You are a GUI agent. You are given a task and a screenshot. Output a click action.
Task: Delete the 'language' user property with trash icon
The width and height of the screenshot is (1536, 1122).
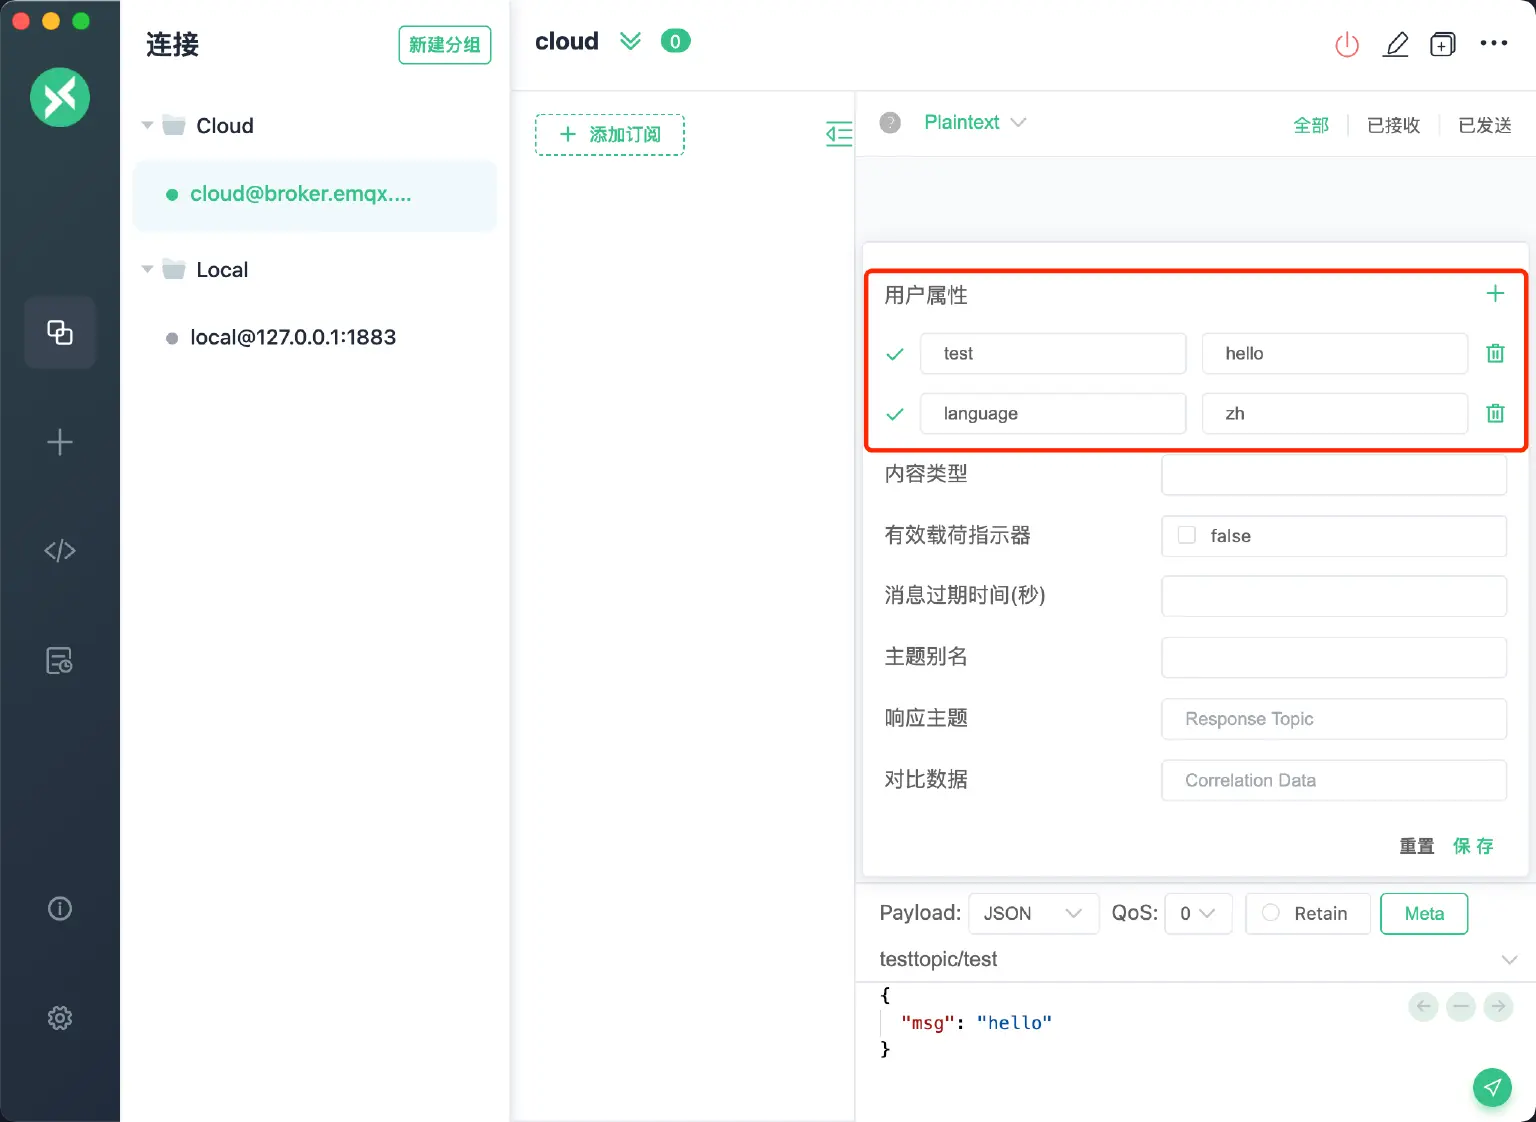(x=1496, y=413)
